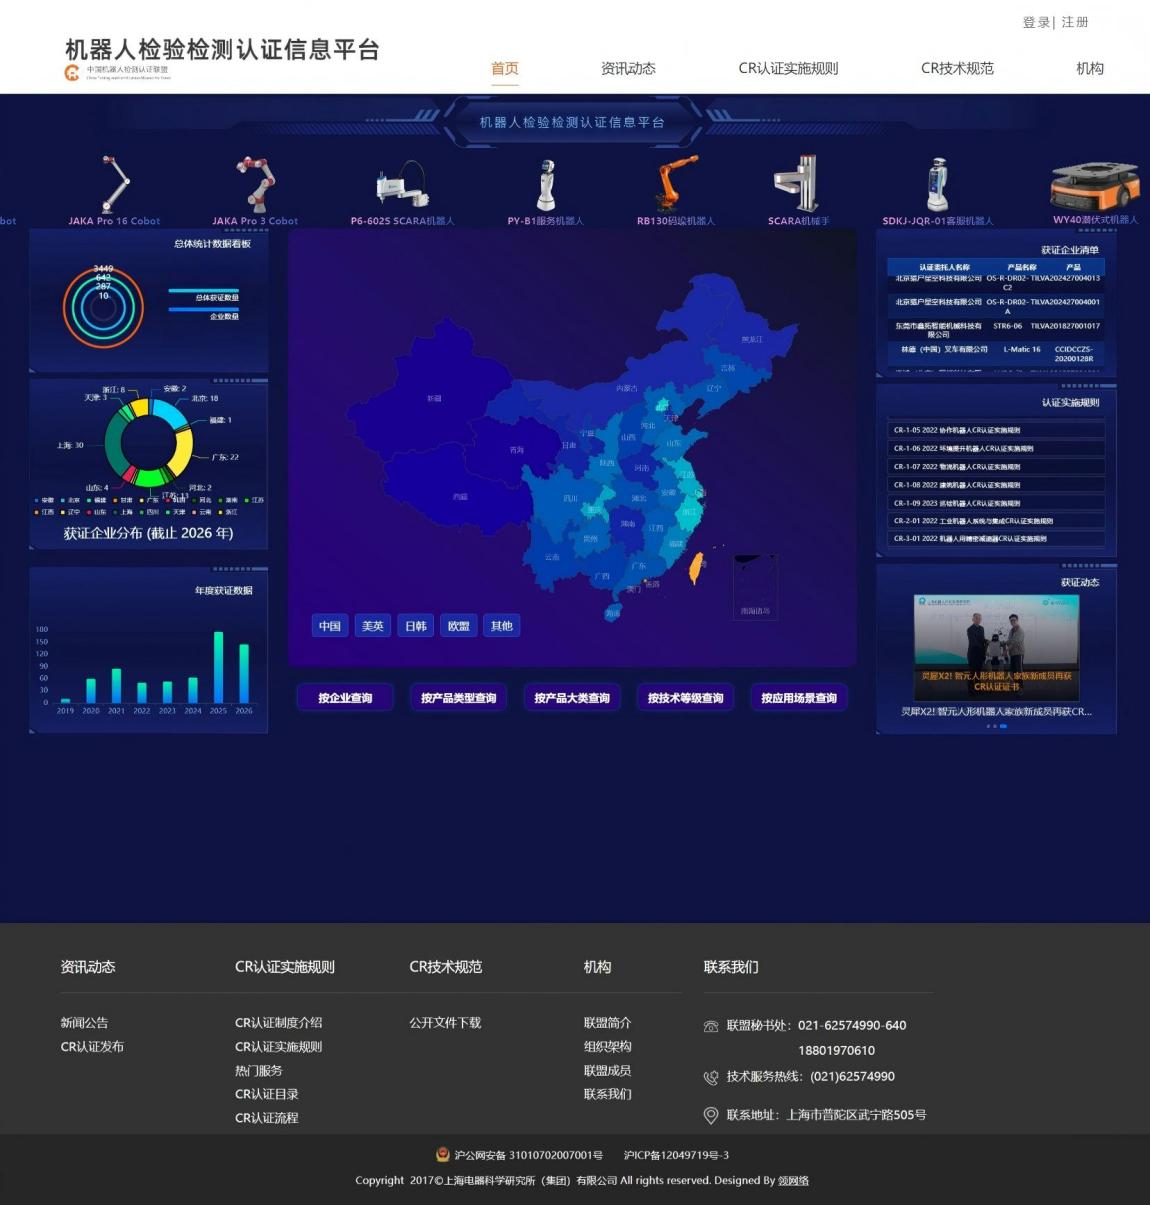Click the dark green 上海: 30 pie slice
Viewport: 1150px width, 1205px height.
(x=114, y=445)
